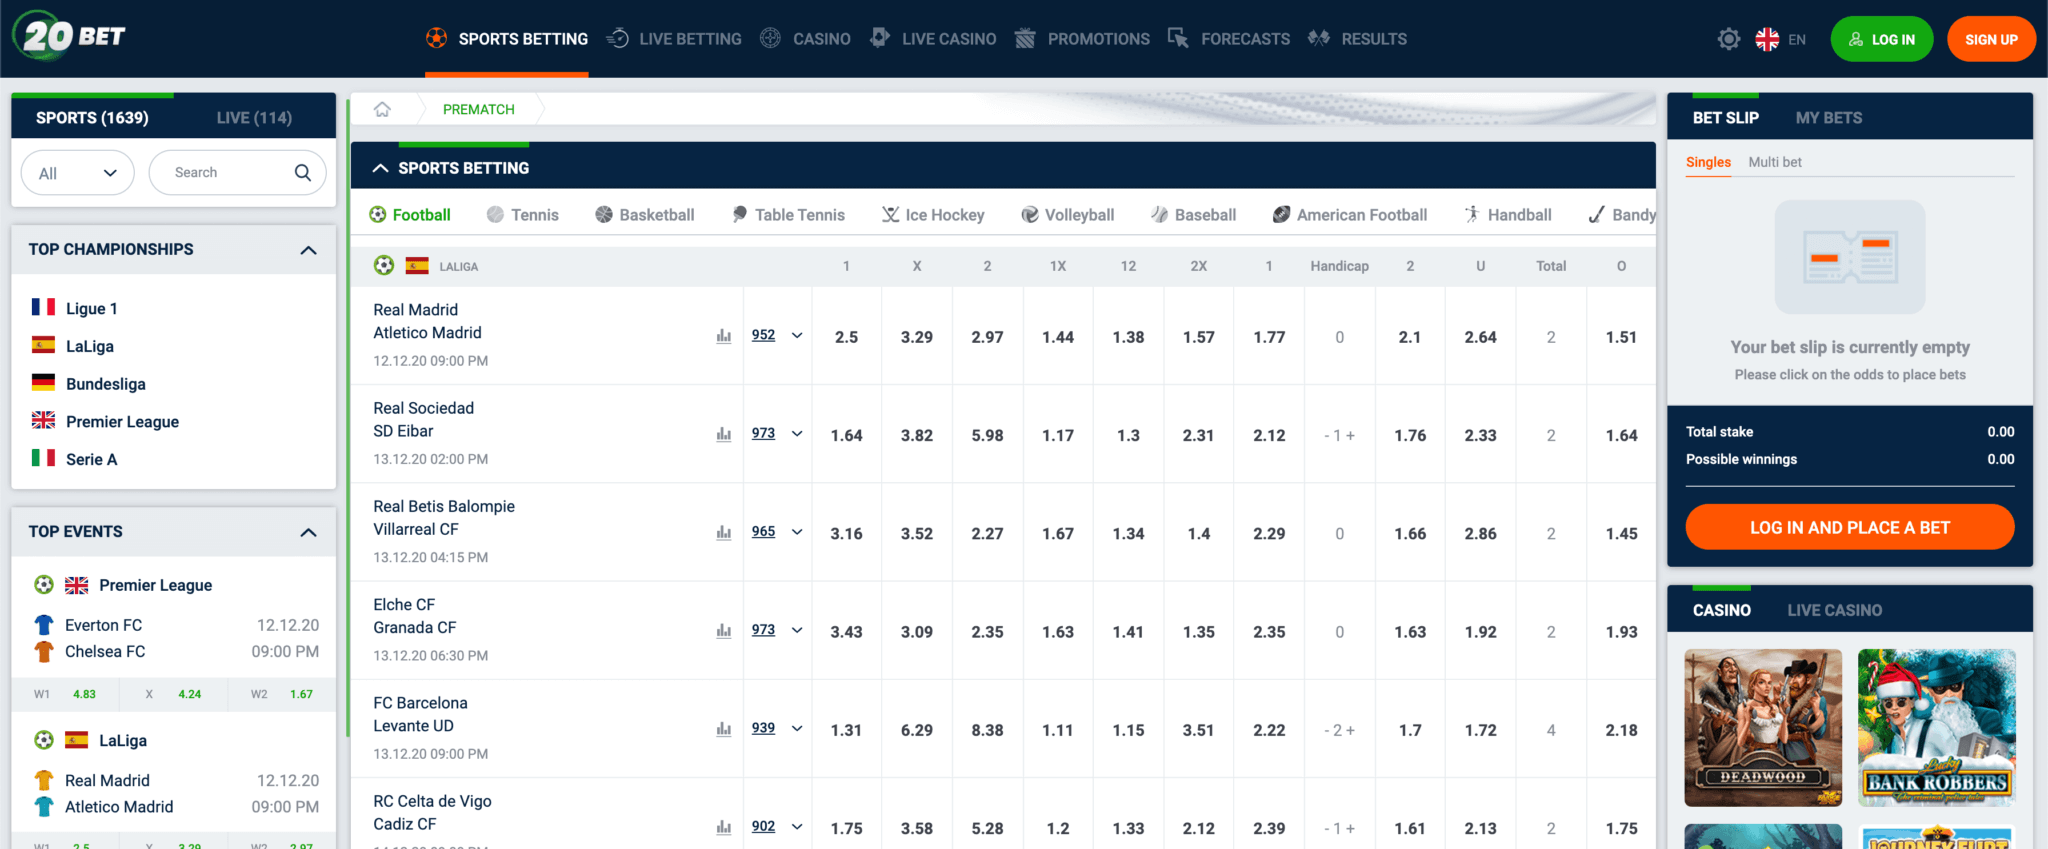Open the Live Betting menu item
The height and width of the screenshot is (849, 2048).
click(674, 39)
